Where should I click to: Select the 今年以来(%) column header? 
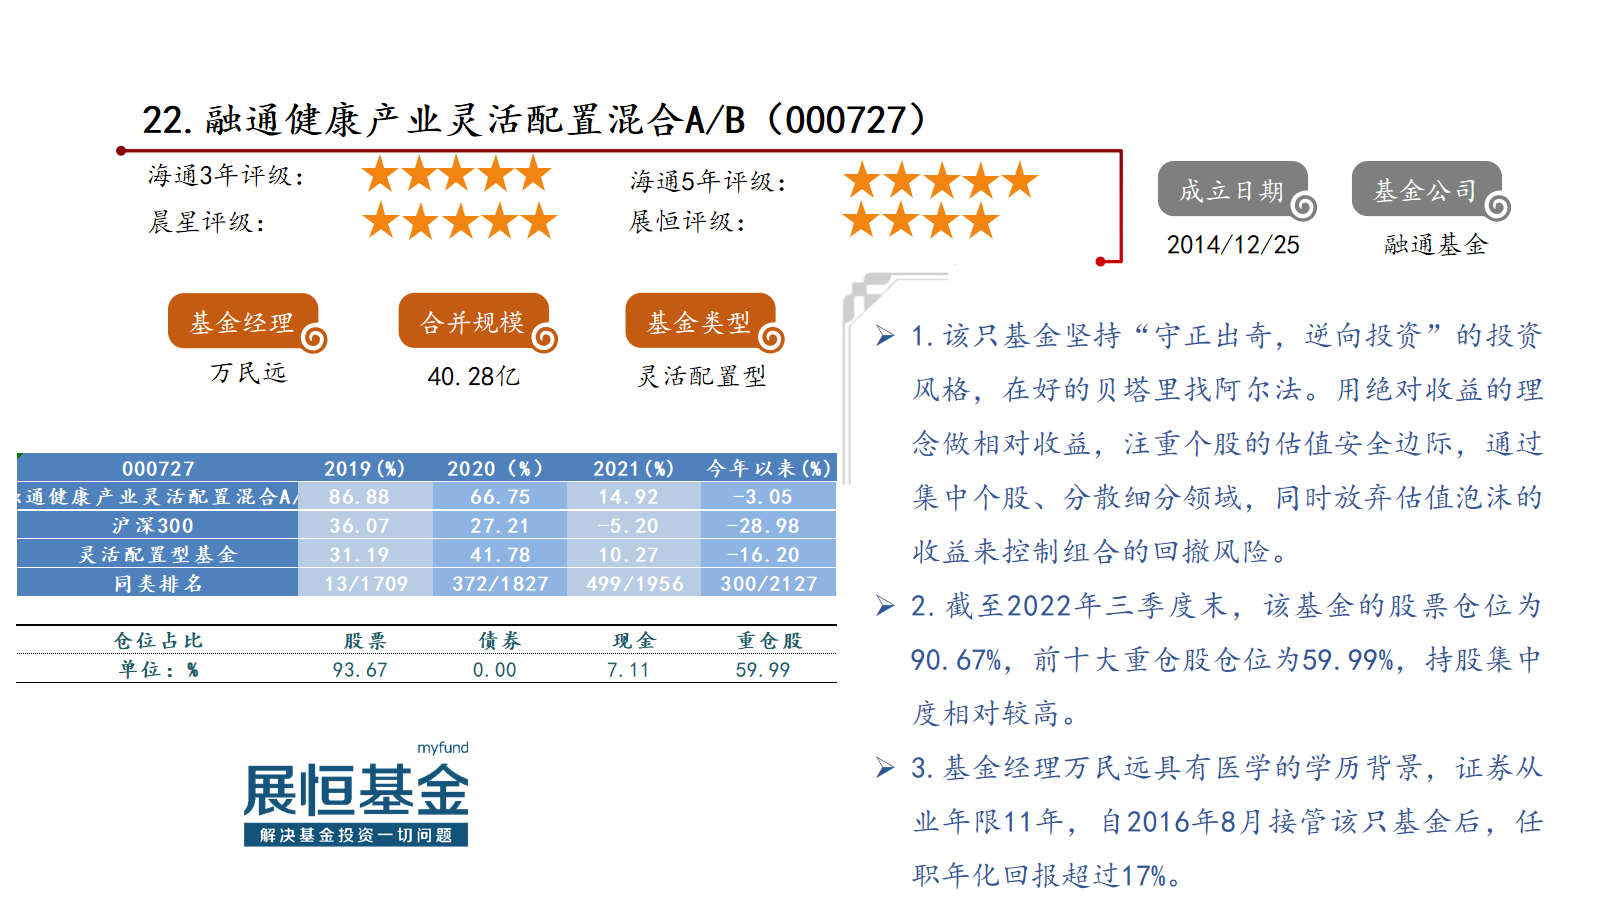[769, 468]
